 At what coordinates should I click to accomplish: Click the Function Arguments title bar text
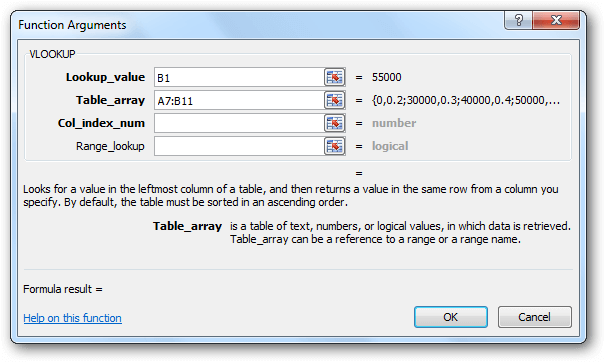[72, 25]
